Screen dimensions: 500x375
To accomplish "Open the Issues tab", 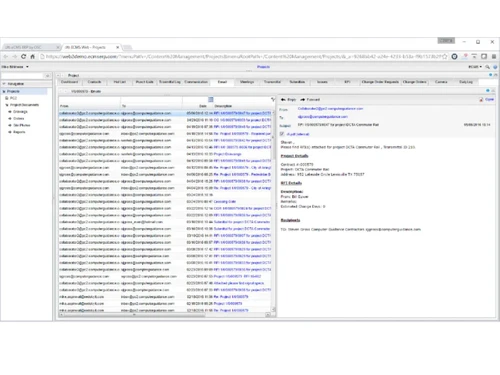I will click(x=322, y=82).
